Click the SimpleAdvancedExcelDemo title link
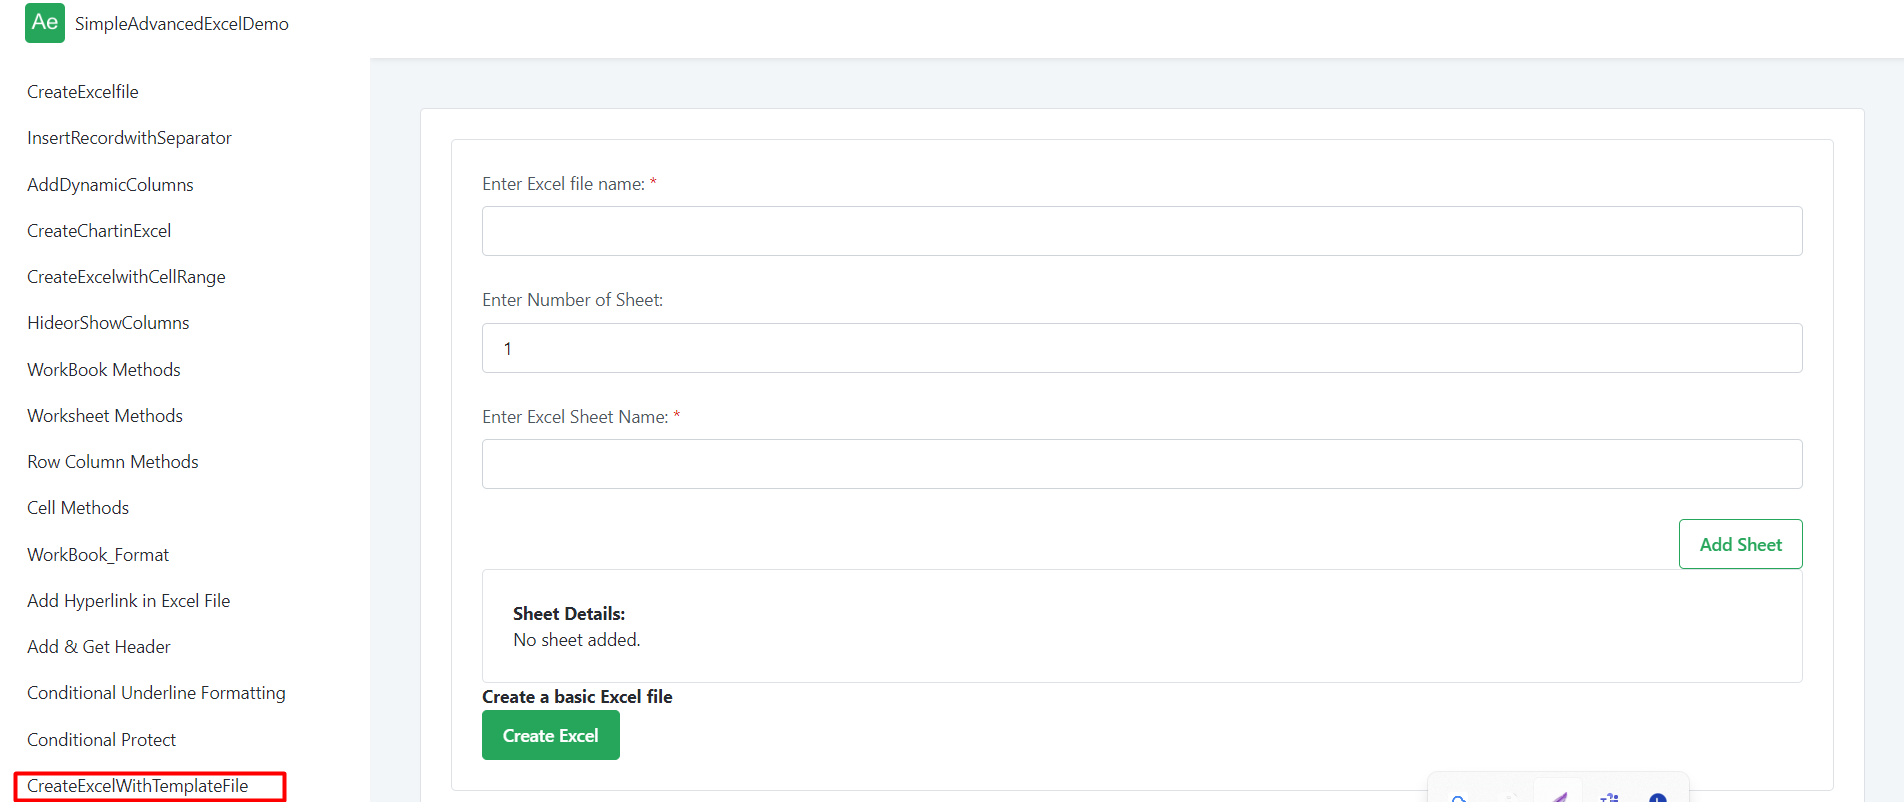 181,24
